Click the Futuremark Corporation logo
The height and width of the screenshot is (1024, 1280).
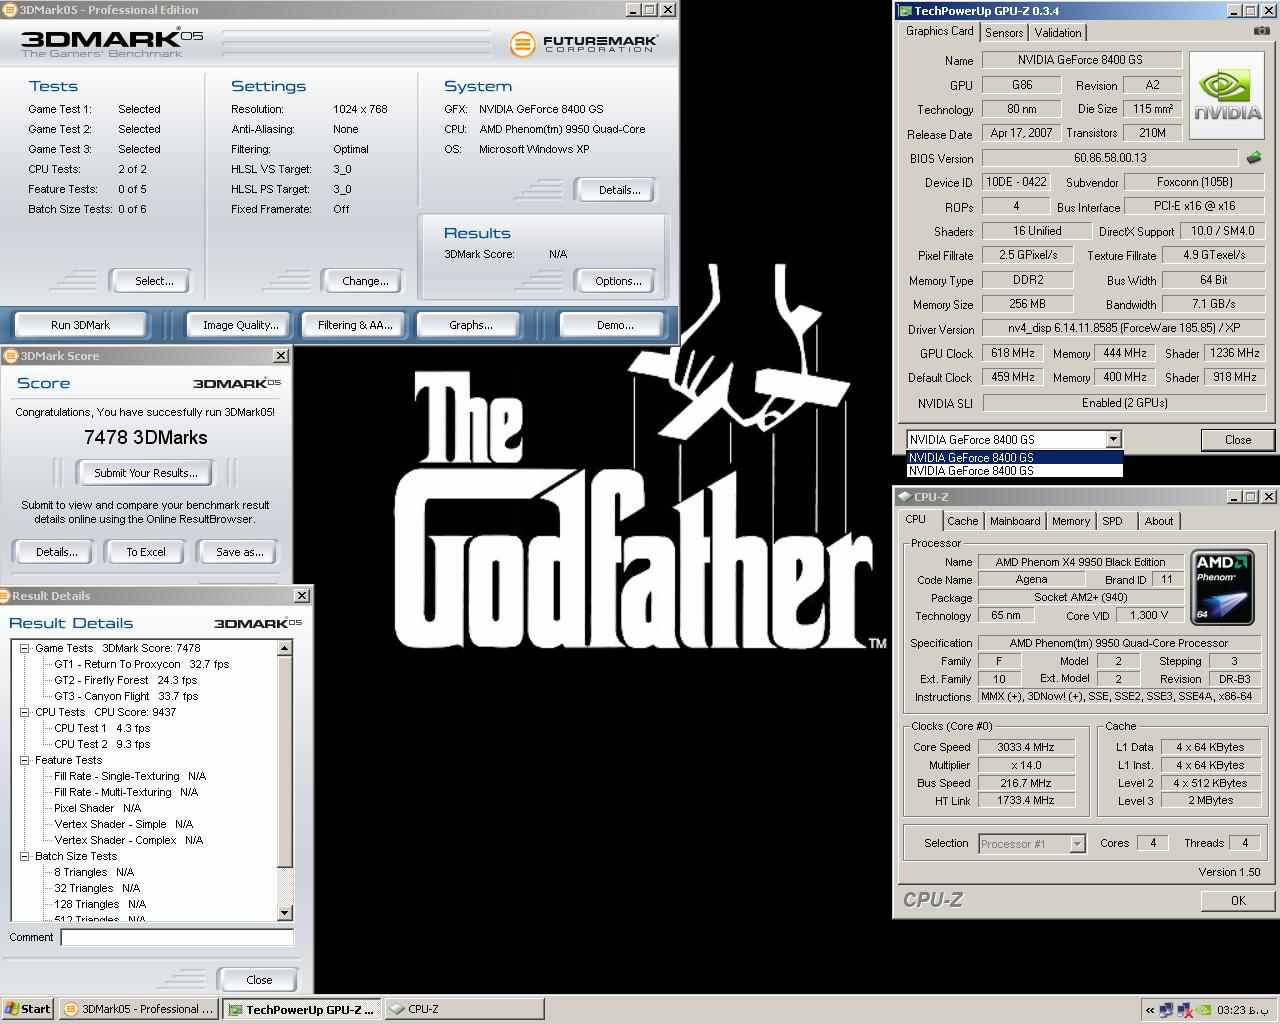[584, 44]
